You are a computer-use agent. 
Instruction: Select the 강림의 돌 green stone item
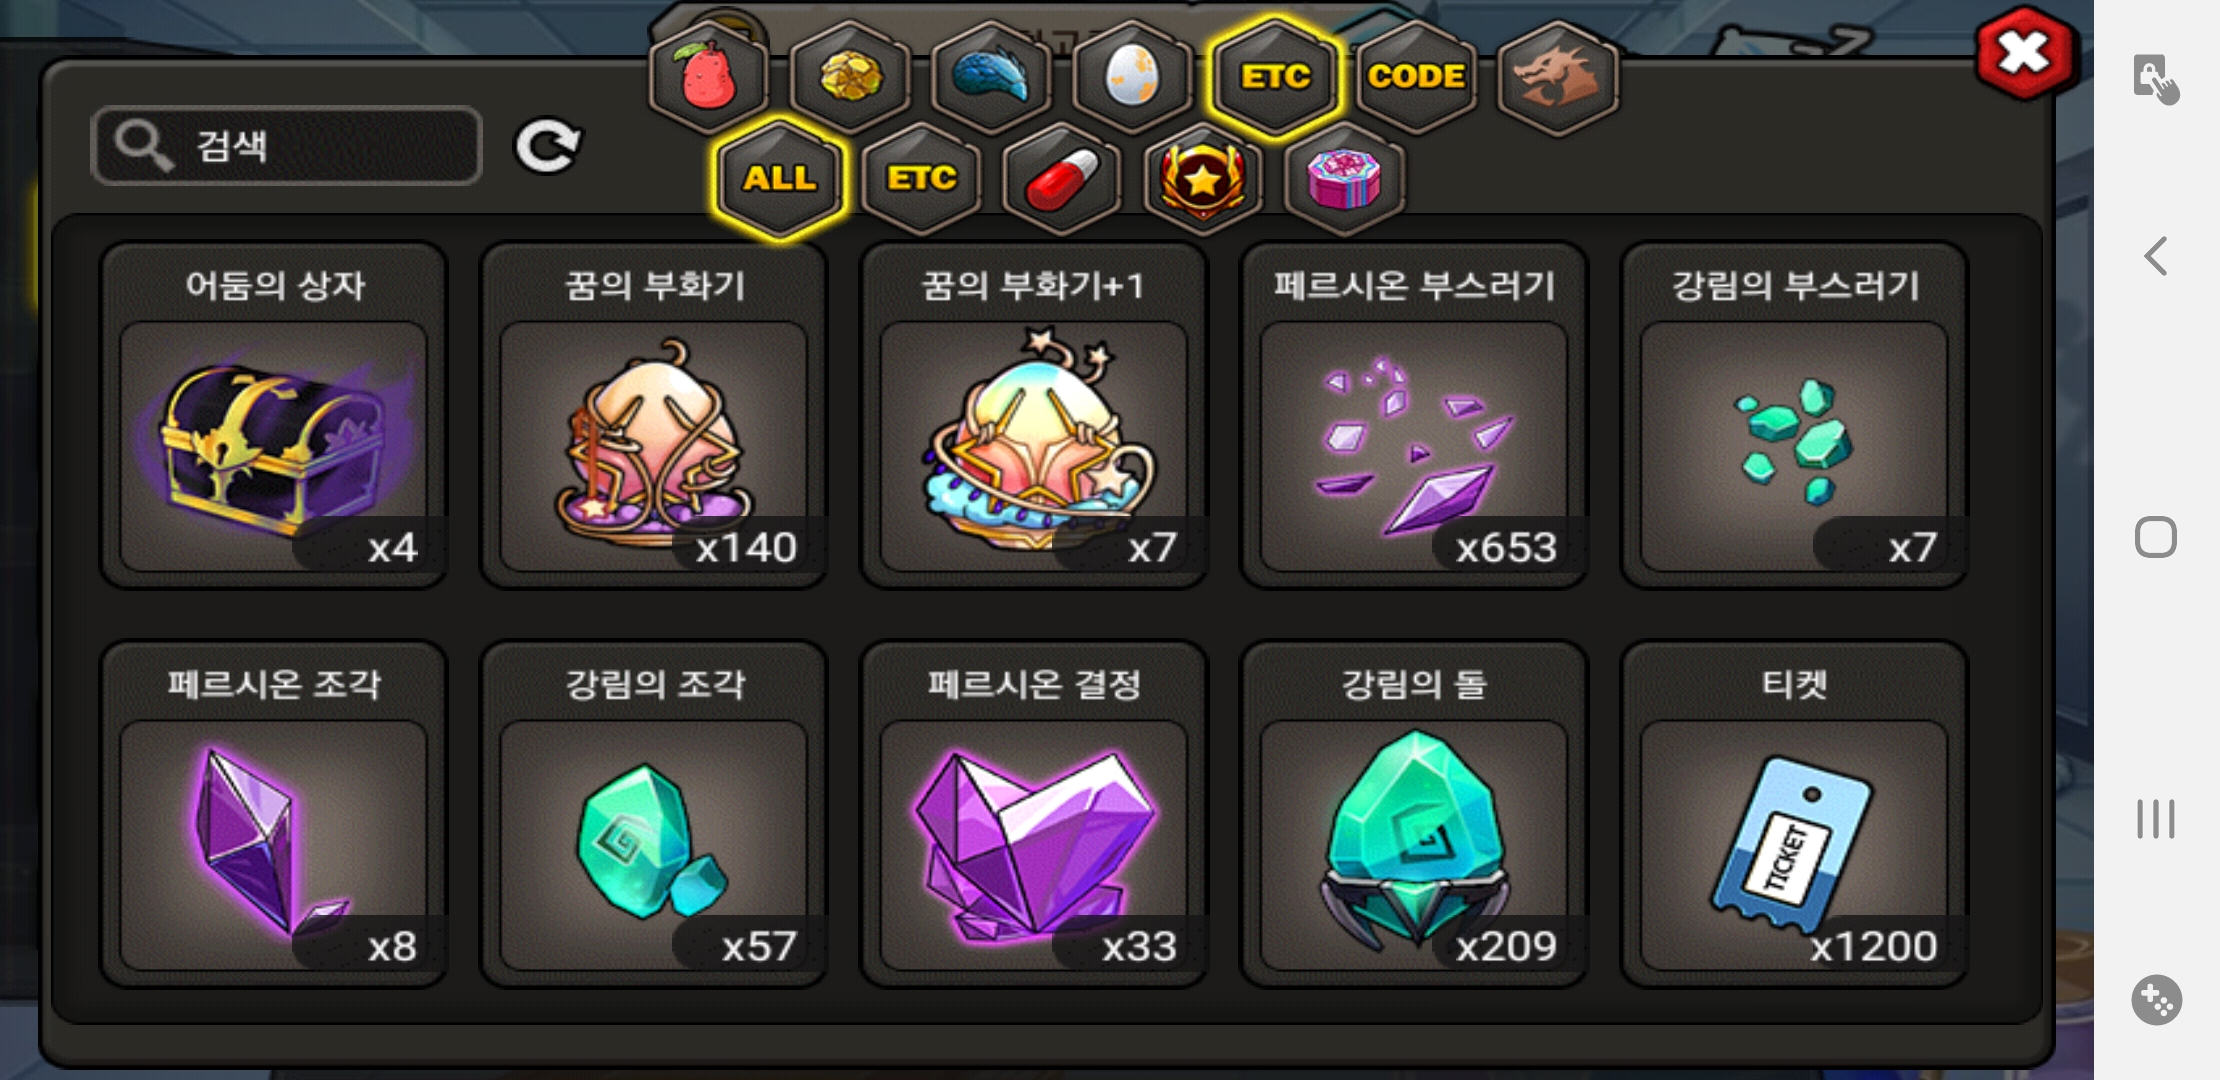point(1414,814)
